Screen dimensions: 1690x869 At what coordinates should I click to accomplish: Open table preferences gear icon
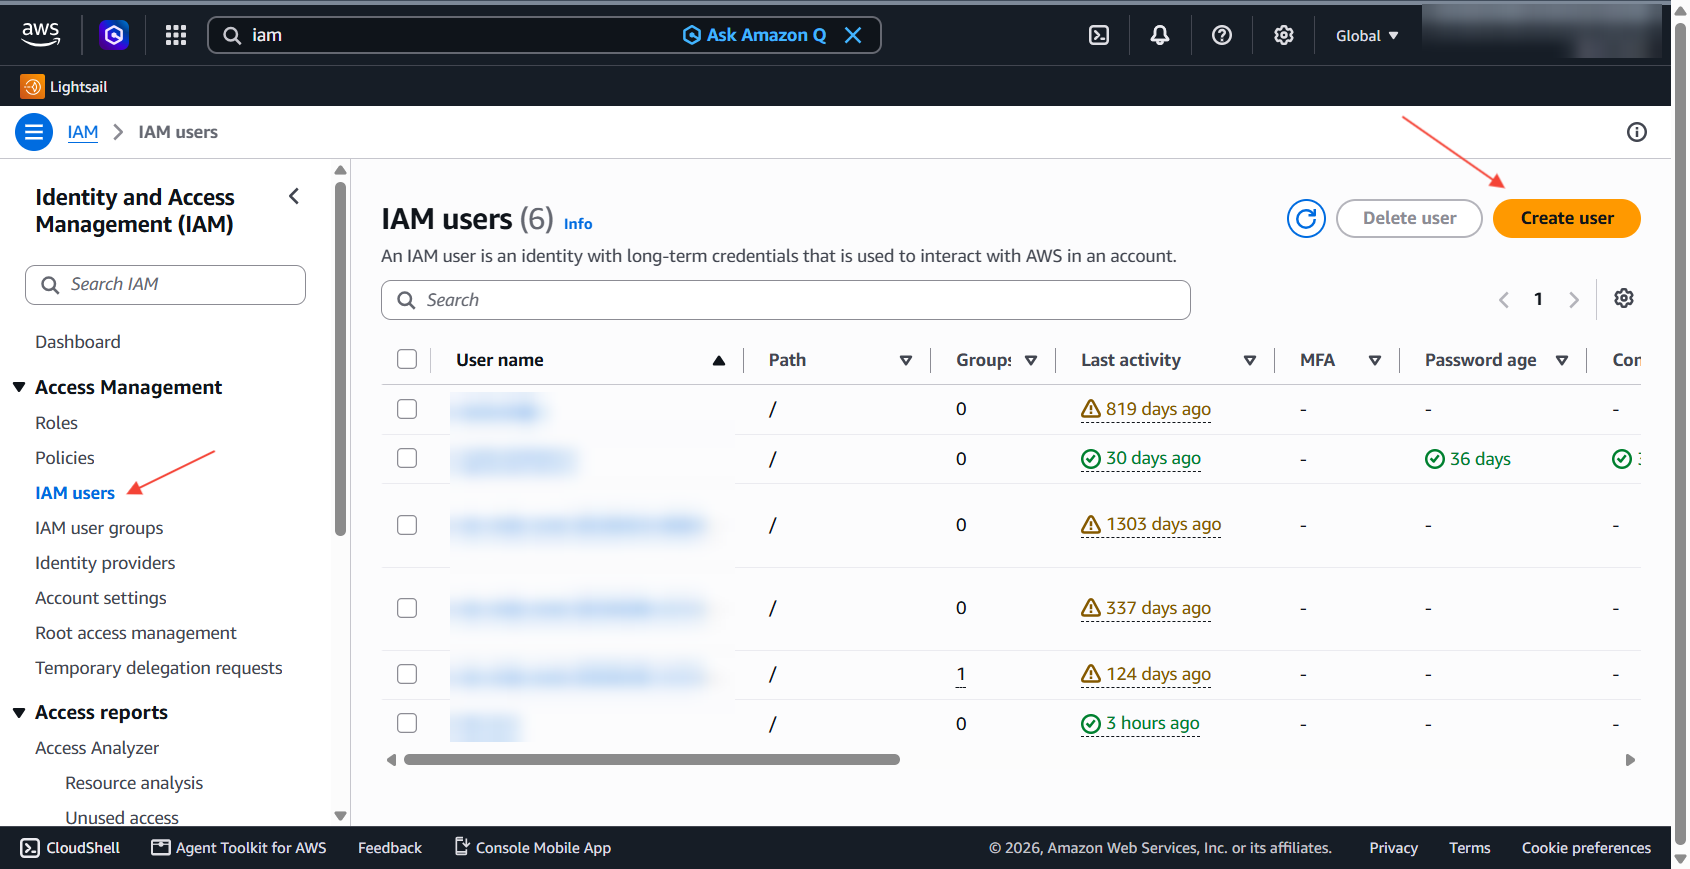(x=1624, y=298)
